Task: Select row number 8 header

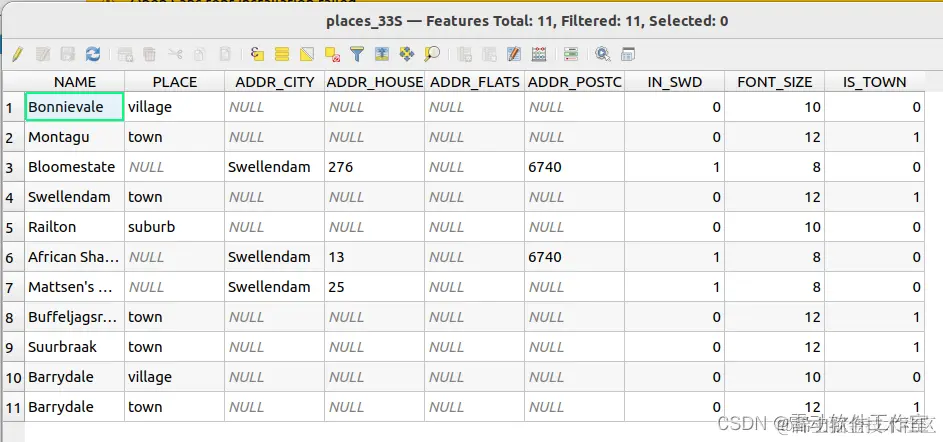Action: (x=13, y=317)
